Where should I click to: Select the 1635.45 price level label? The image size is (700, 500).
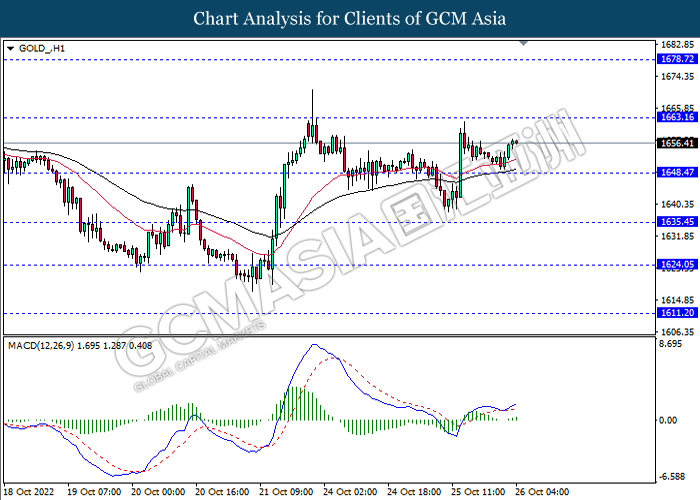677,222
